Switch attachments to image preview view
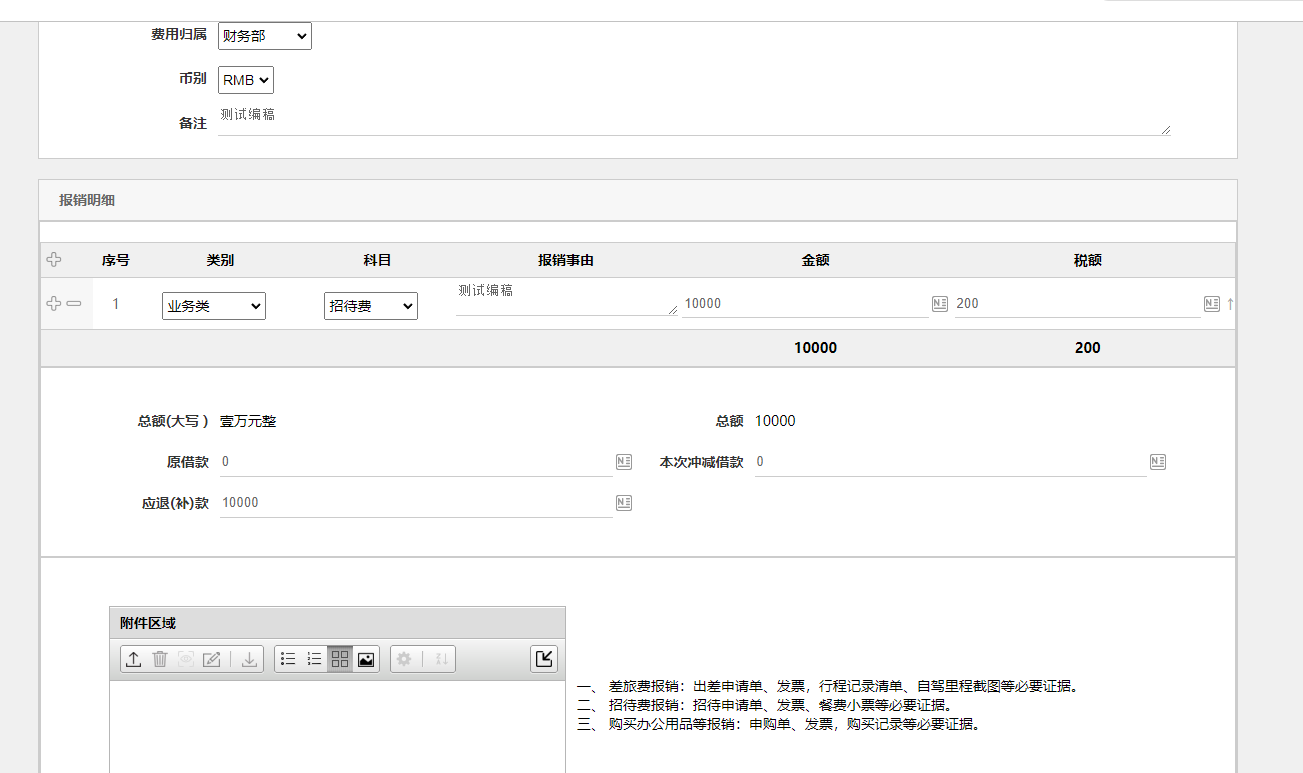This screenshot has width=1303, height=773. pyautogui.click(x=366, y=659)
